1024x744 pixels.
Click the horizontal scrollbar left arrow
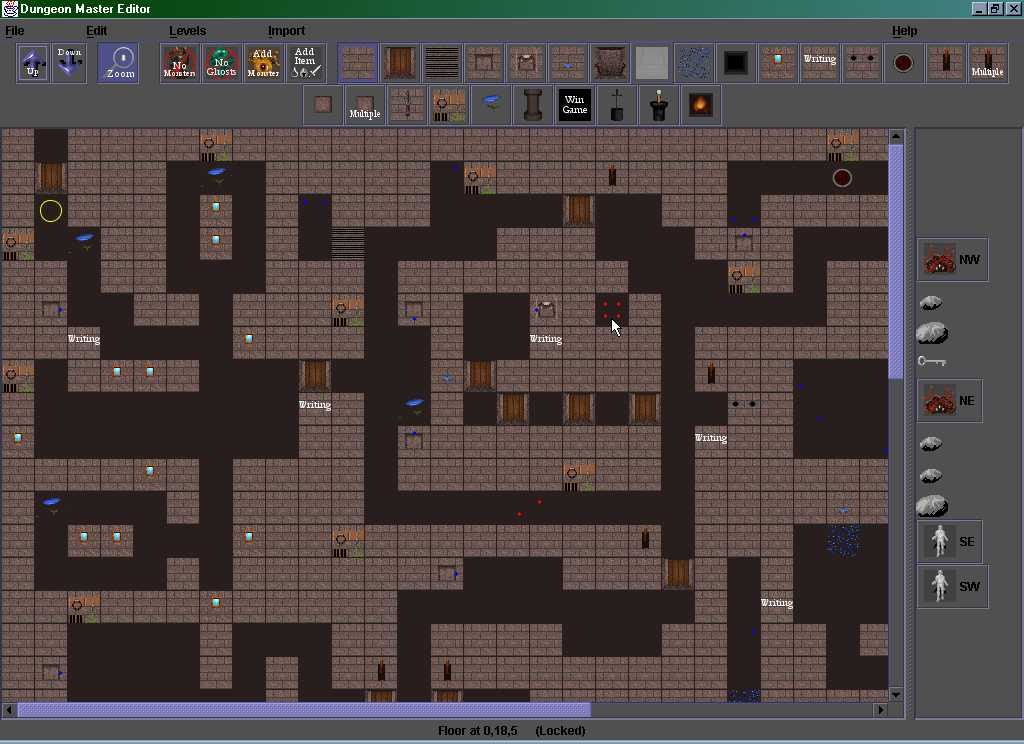click(8, 709)
